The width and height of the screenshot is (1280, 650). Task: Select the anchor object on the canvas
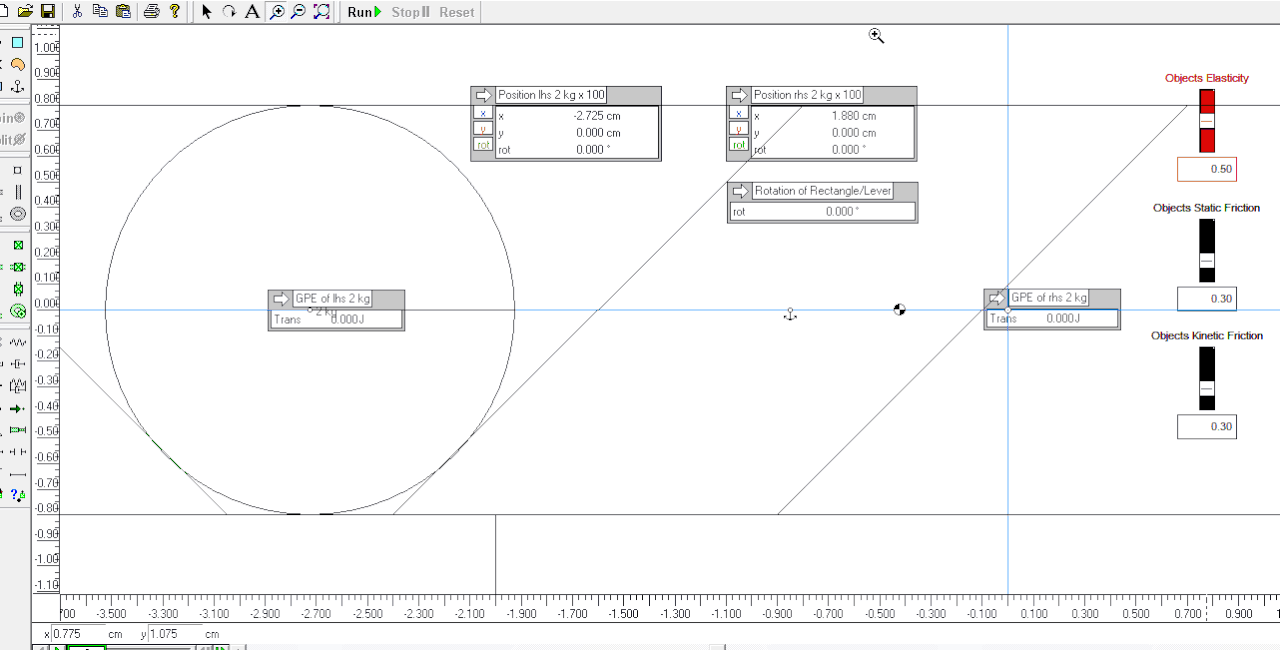pos(790,314)
